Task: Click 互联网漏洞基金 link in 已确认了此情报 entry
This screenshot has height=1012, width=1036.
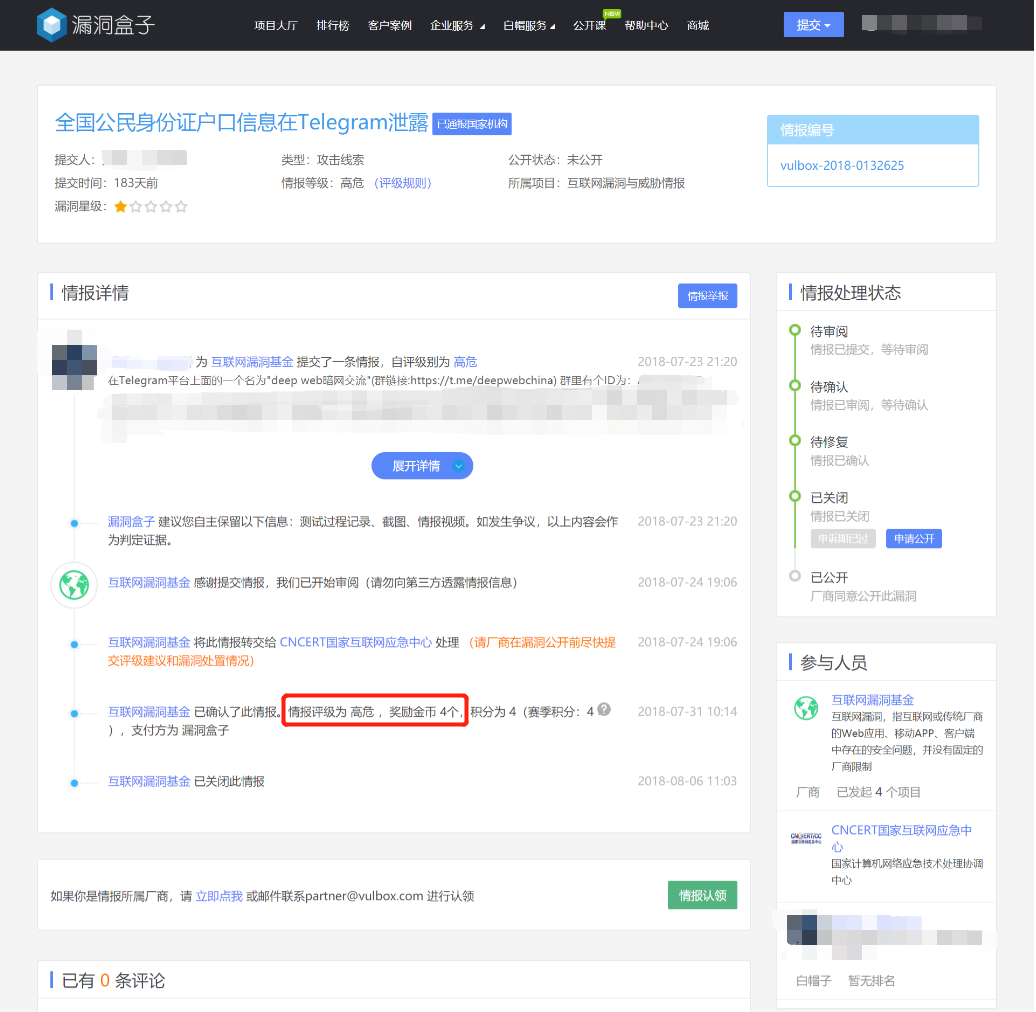Action: pos(149,712)
